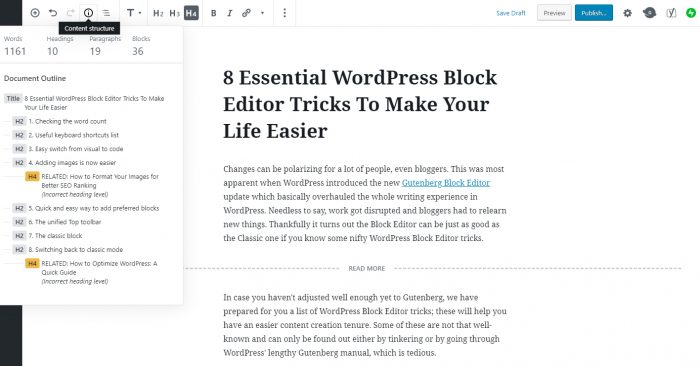Go to outline item 5. Quick and easy way to add preferred blocks

point(86,208)
